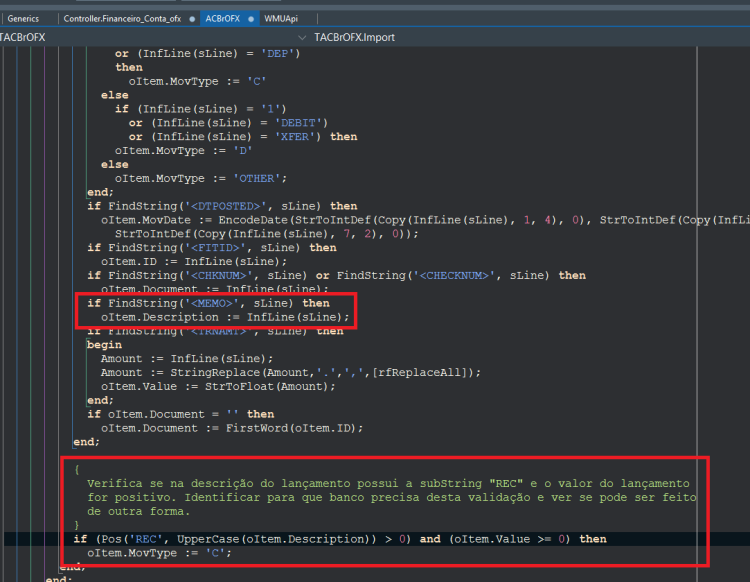Image resolution: width=750 pixels, height=582 pixels.
Task: Place cursor on the 'DEP' comparison line
Action: tap(208, 54)
